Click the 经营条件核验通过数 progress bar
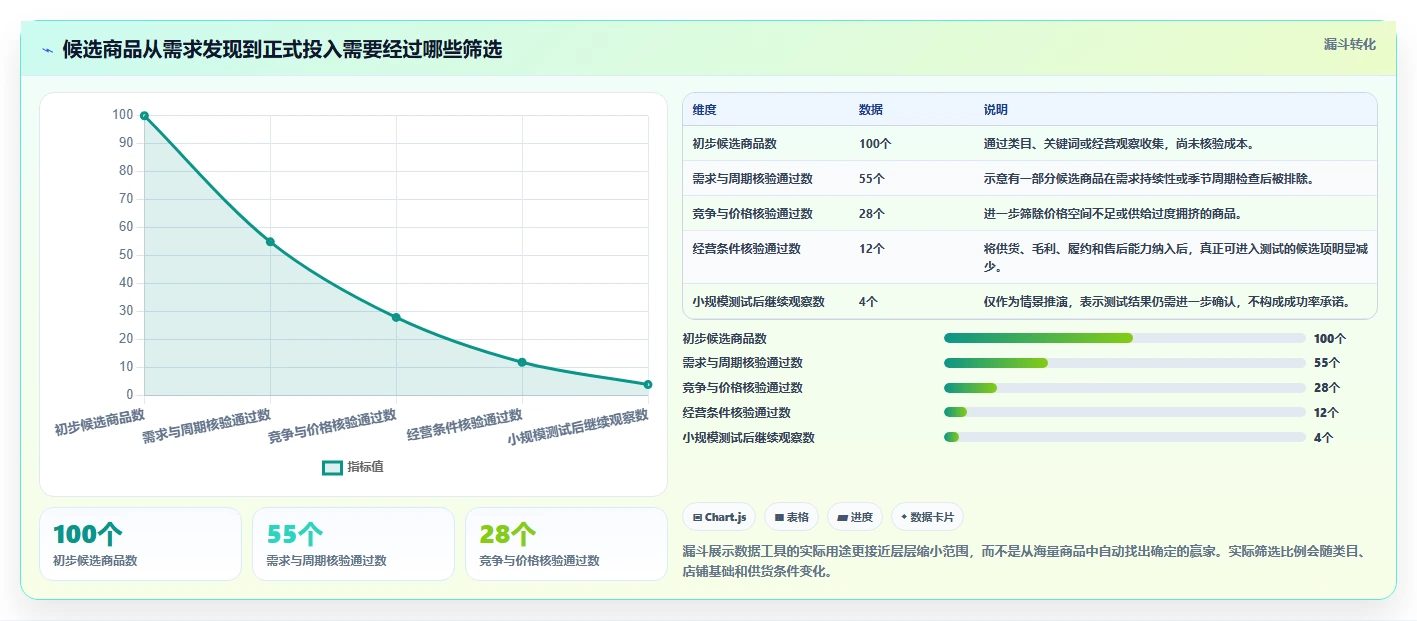Screen dimensions: 1417x621 [1125, 412]
